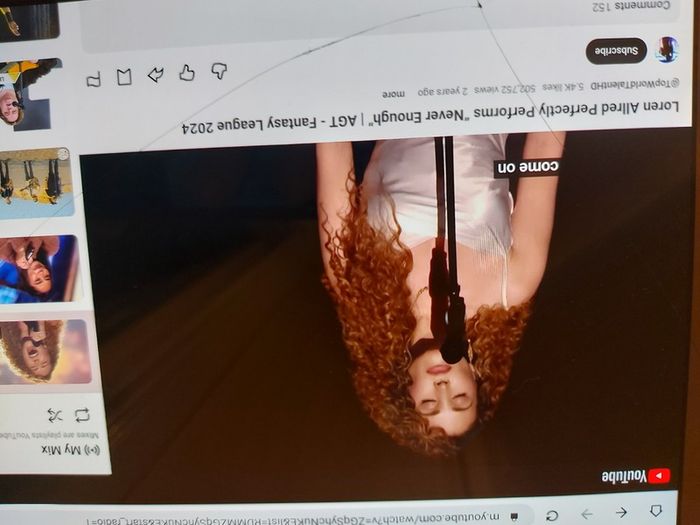Click the Save bookmark icon
The image size is (700, 525).
tap(124, 77)
